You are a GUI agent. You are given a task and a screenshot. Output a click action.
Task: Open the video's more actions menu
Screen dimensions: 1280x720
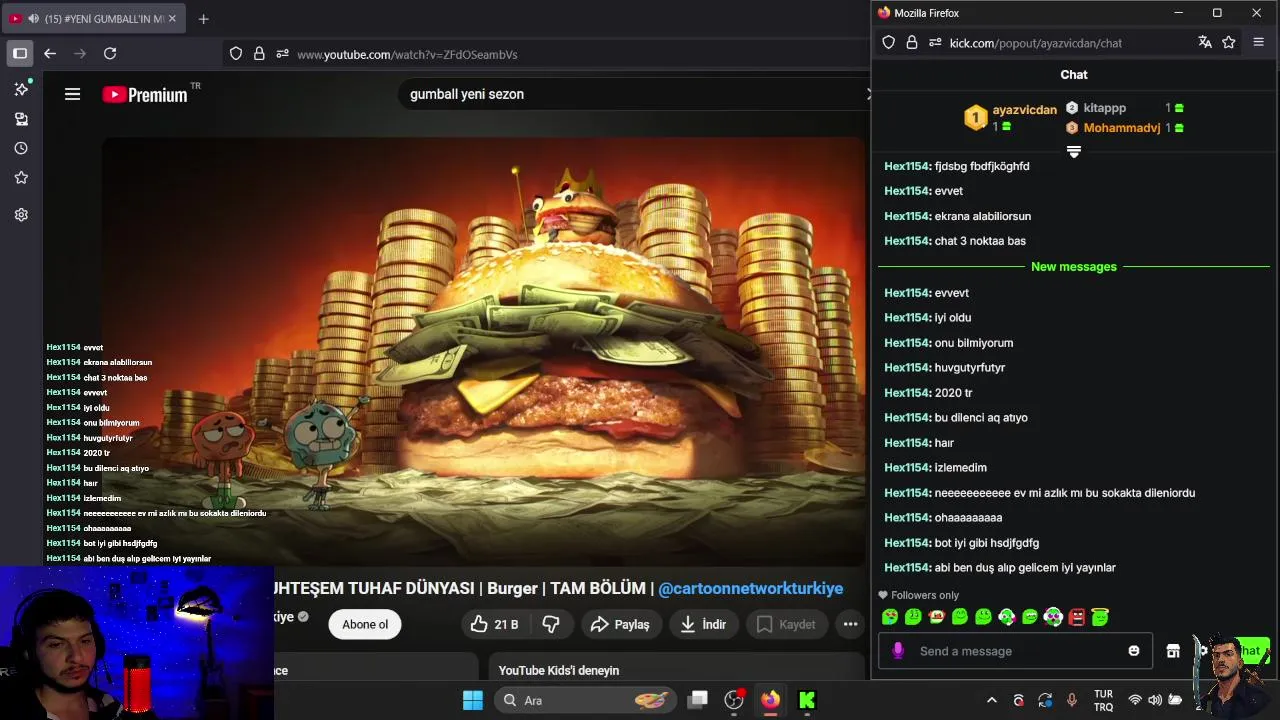tap(850, 624)
